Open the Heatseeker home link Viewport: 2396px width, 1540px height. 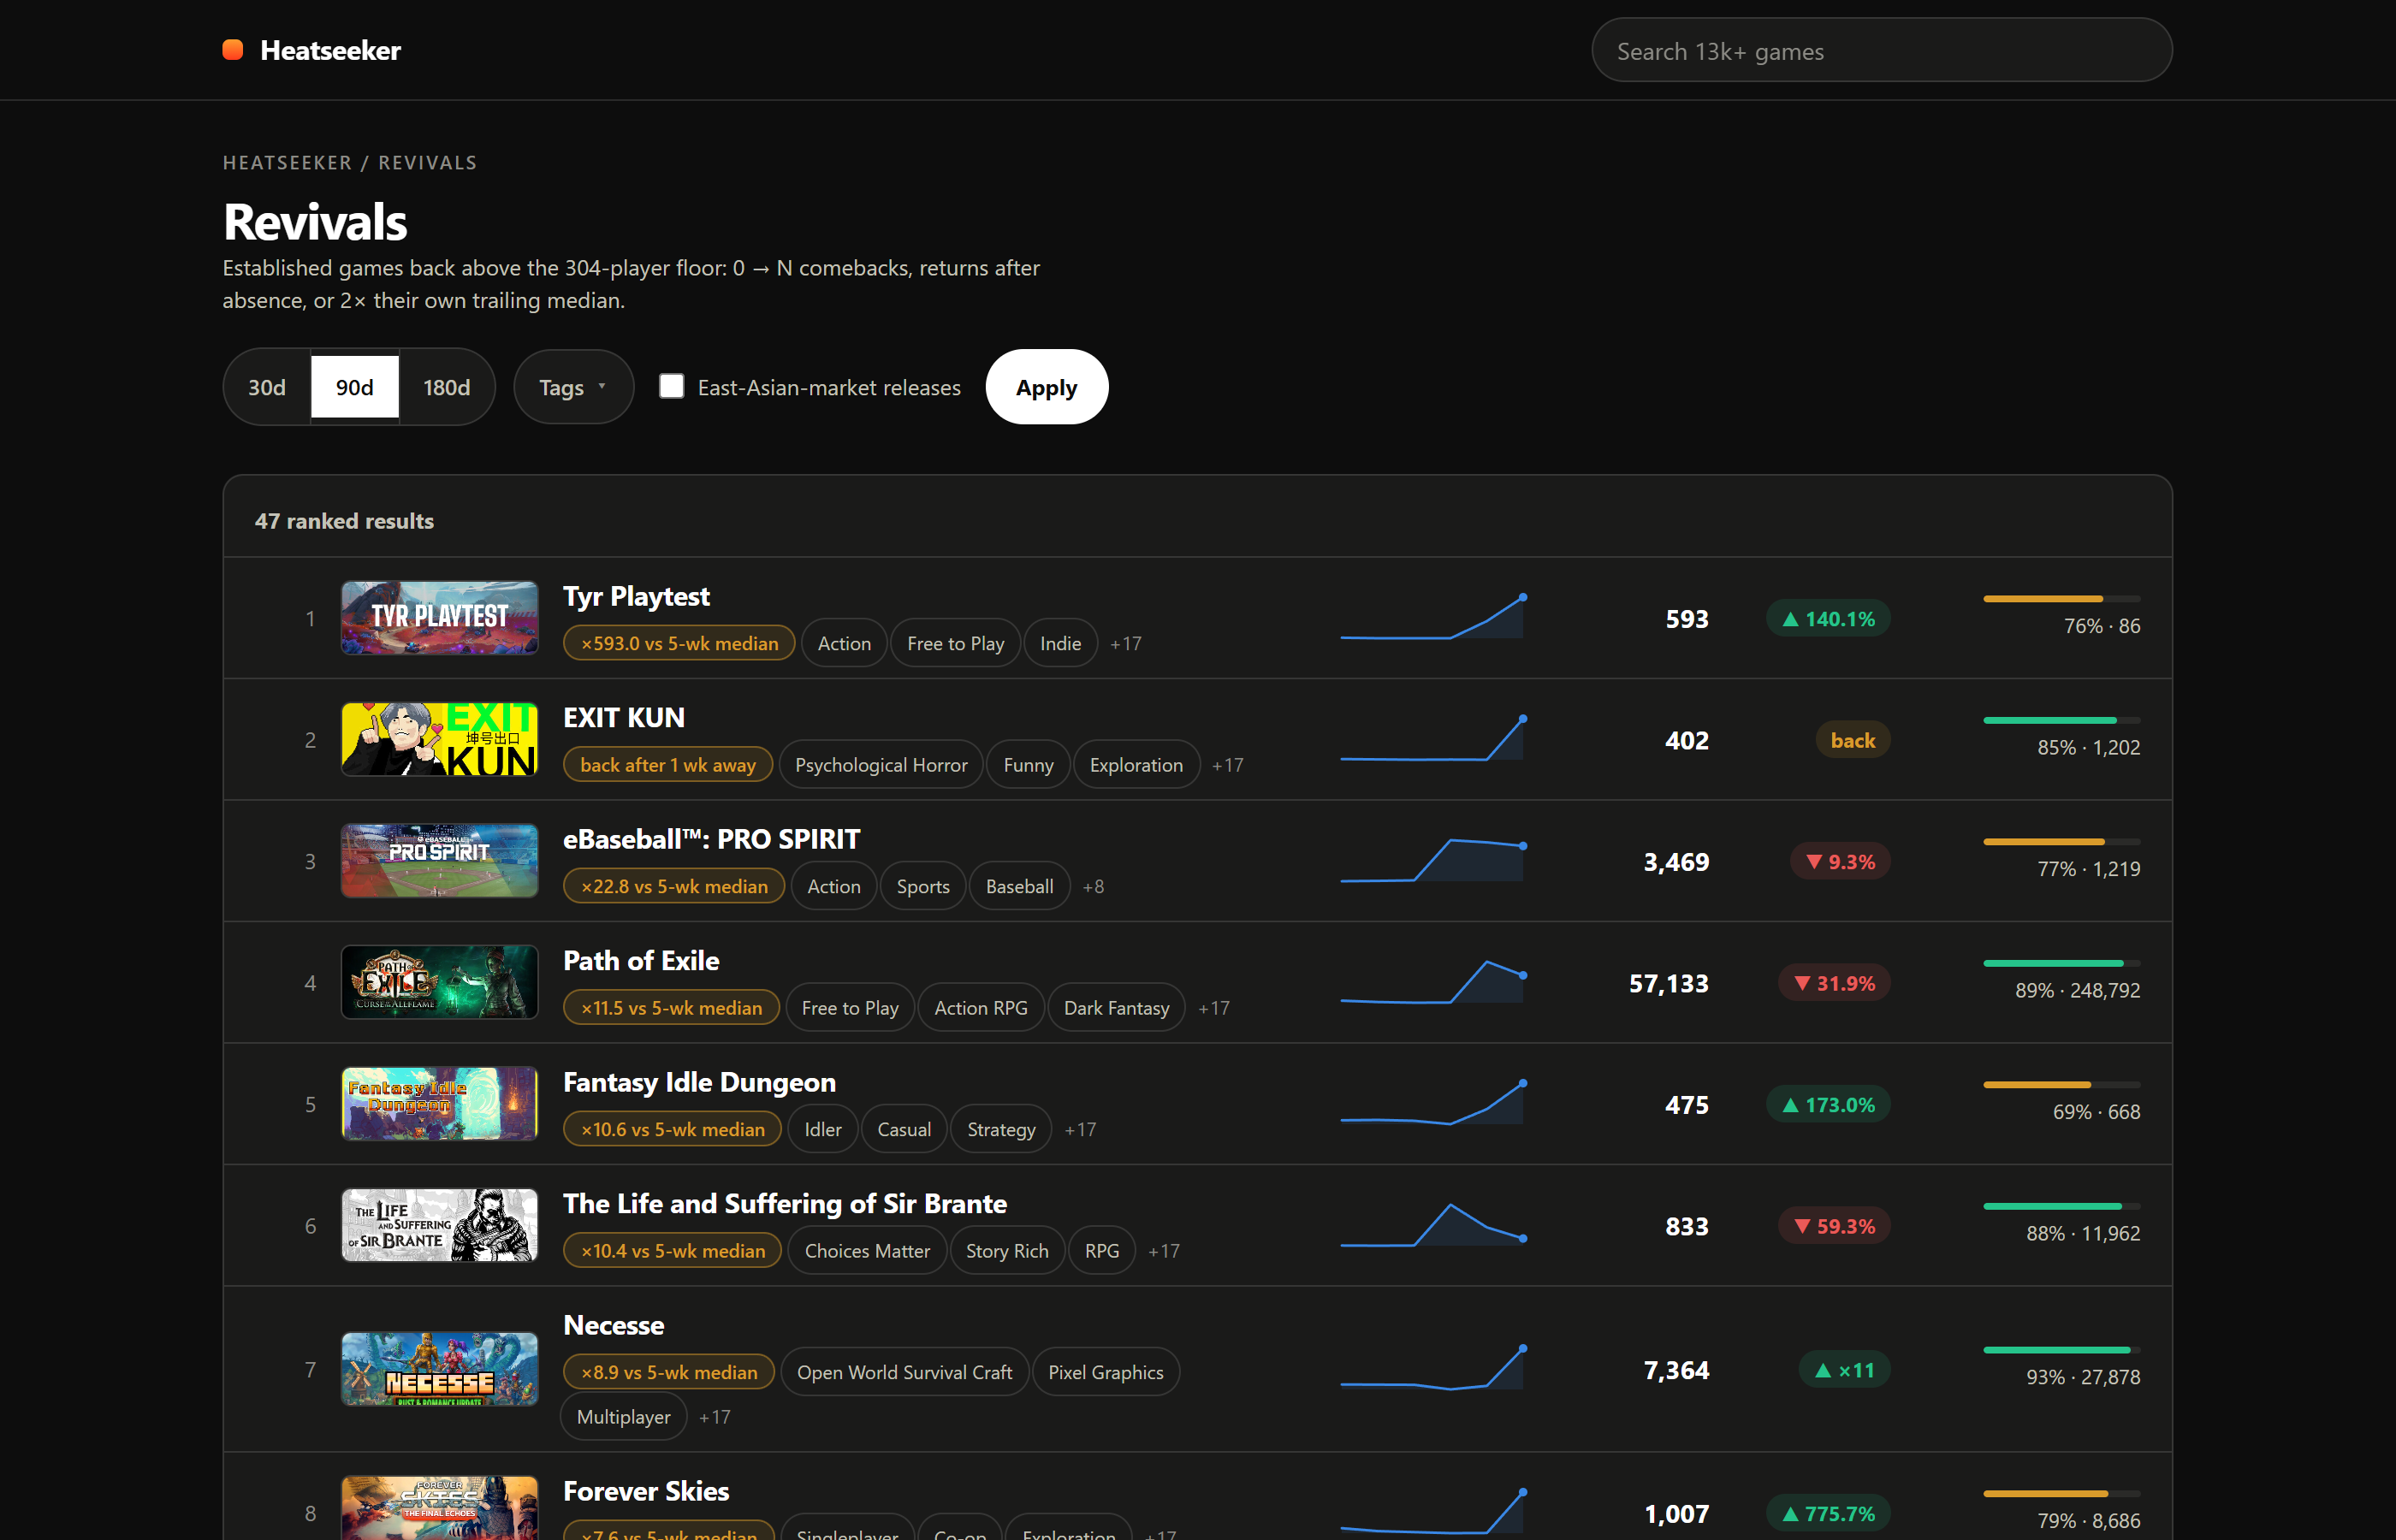(x=311, y=50)
